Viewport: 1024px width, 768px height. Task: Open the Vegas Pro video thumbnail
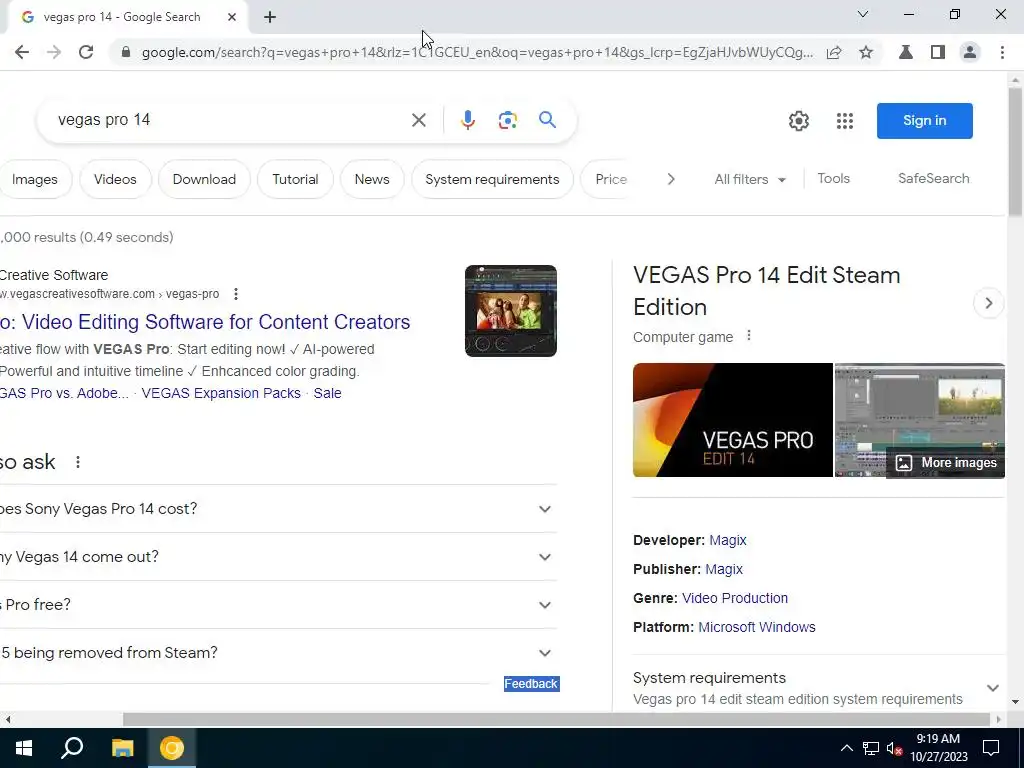(511, 311)
